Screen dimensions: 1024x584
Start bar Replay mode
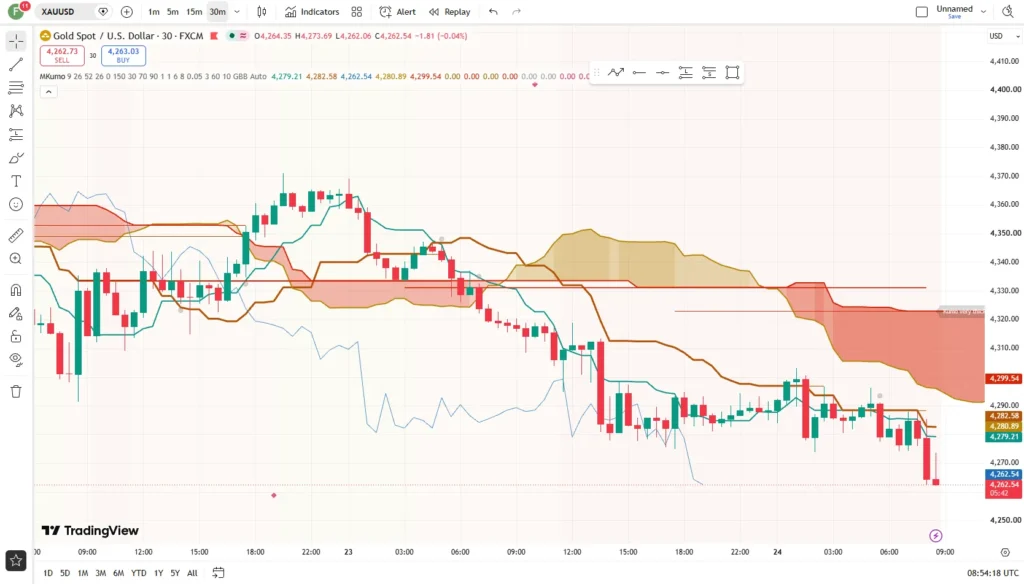[x=449, y=12]
